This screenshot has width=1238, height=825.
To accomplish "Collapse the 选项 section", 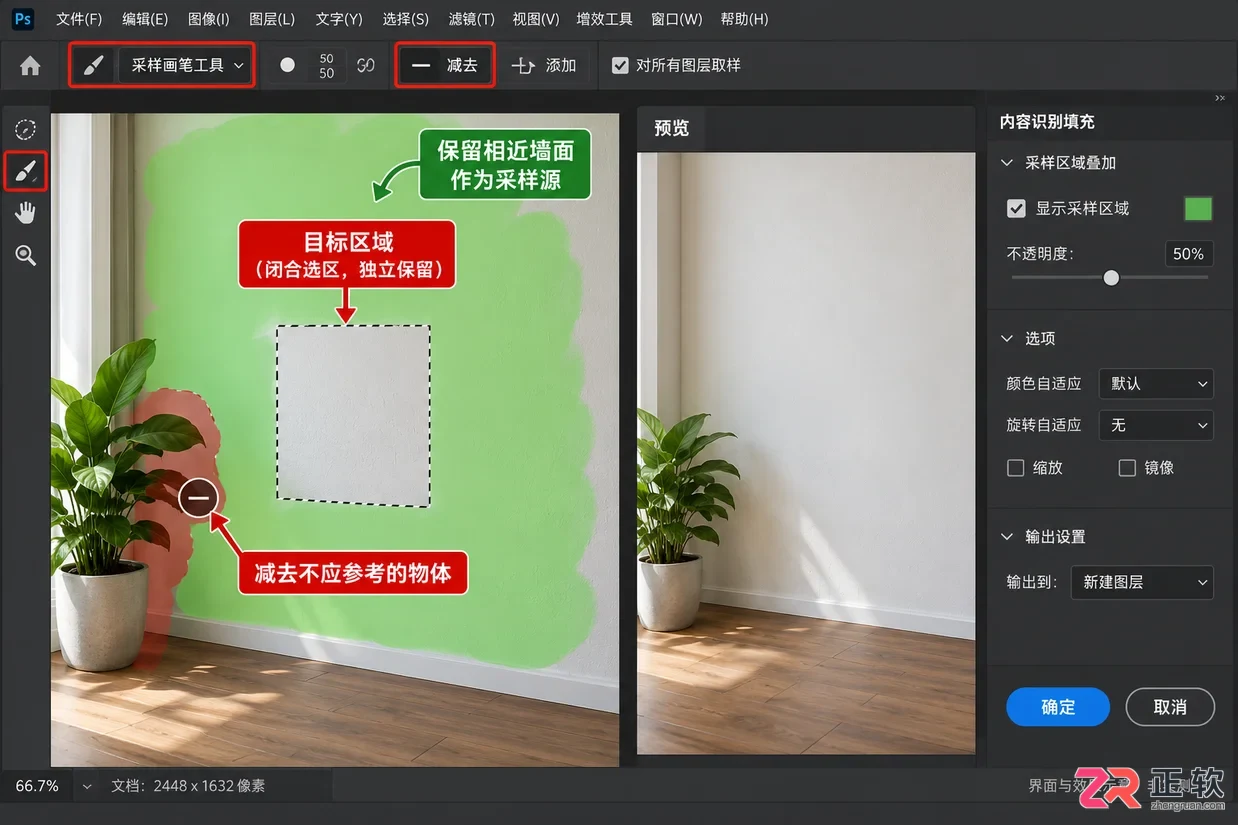I will (1007, 339).
